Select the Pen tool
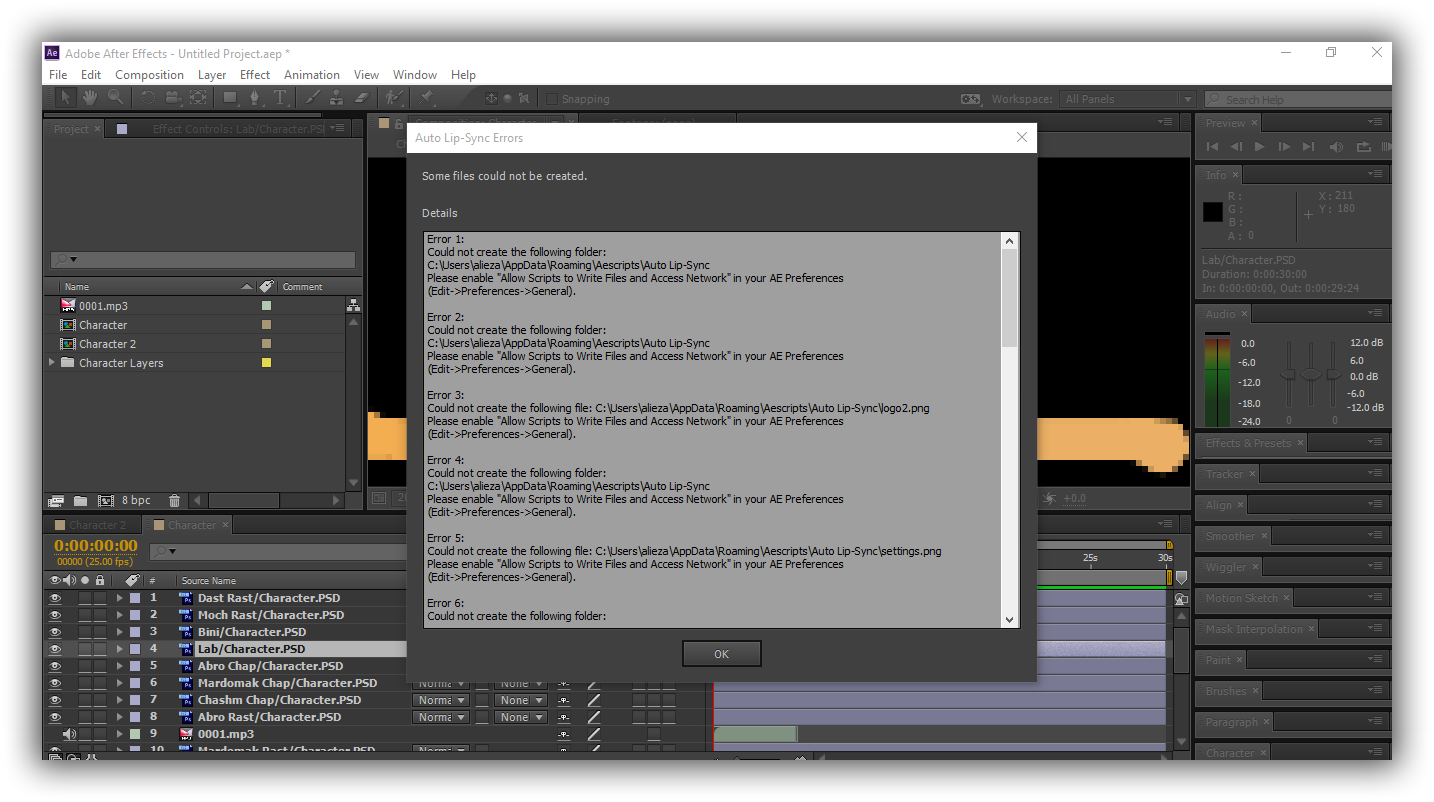Screen dimensions: 1434x802 (x=255, y=97)
